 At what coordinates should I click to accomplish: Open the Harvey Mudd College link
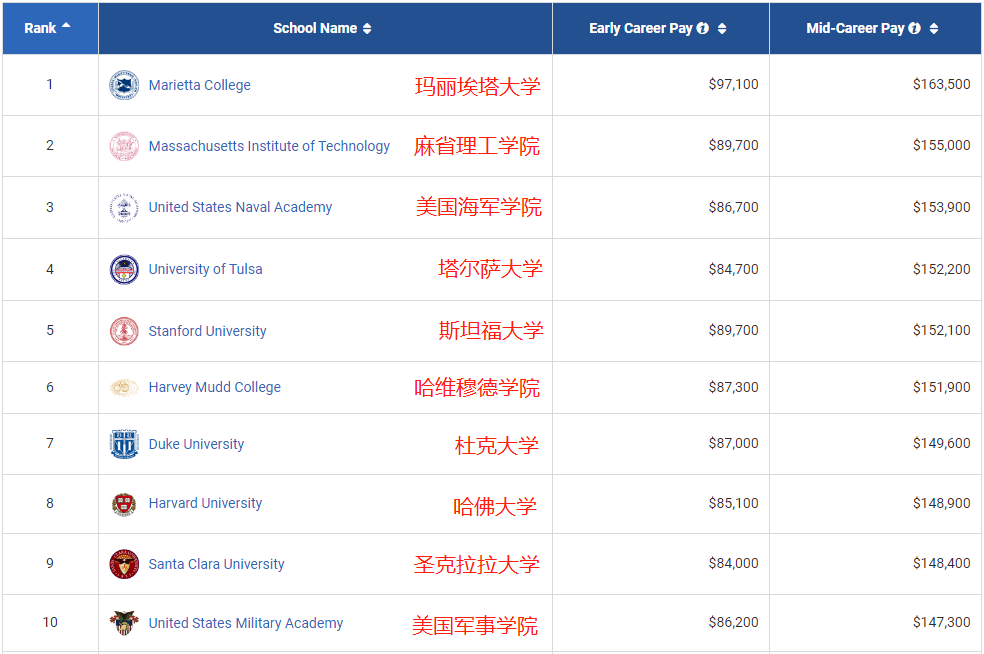[x=214, y=387]
